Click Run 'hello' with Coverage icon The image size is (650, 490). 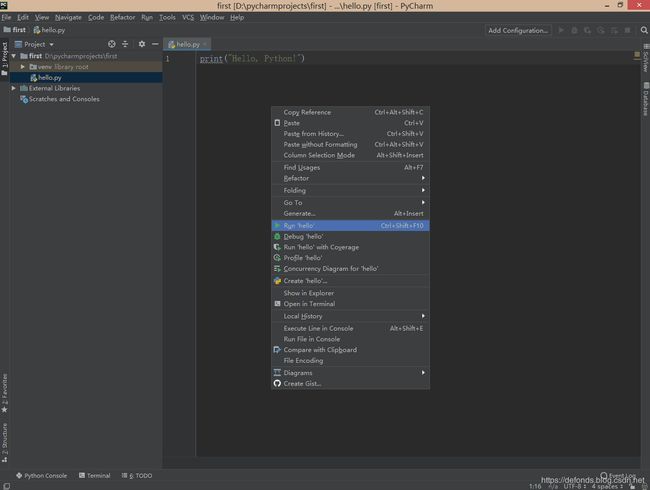pos(277,247)
